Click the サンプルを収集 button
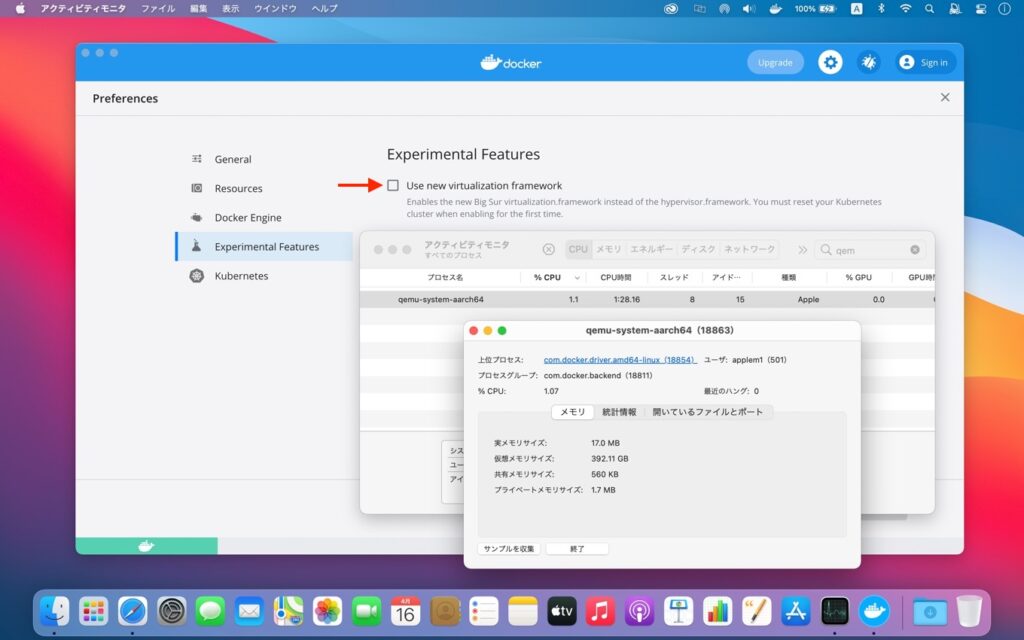 [x=509, y=548]
